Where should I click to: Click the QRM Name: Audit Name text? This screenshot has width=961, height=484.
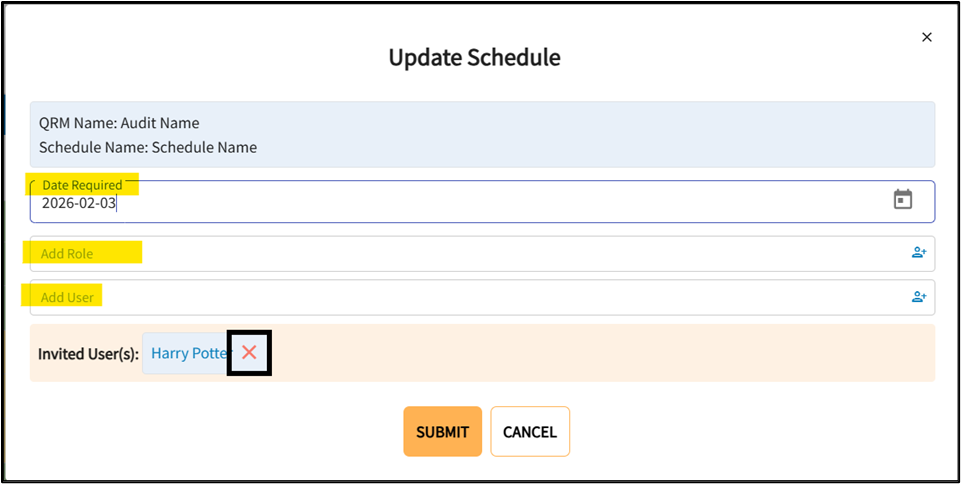(119, 123)
